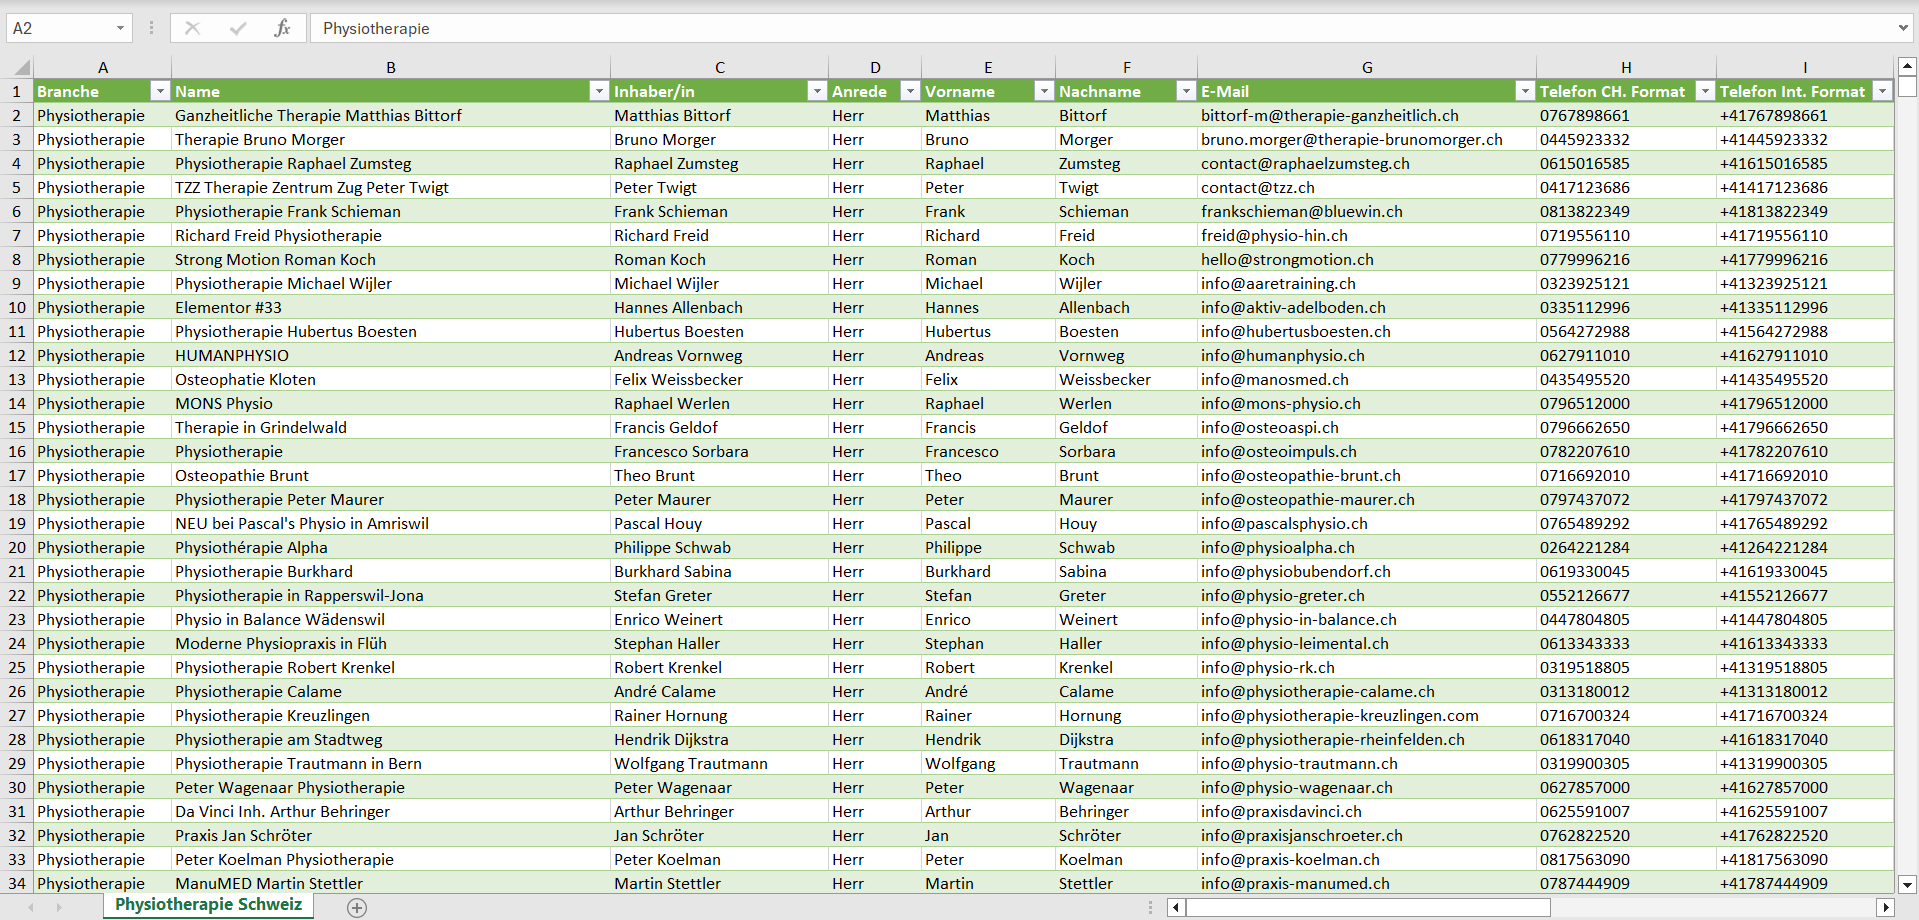Open the Inhaber/in column filter dropdown
The height and width of the screenshot is (920, 1919).
tap(817, 91)
